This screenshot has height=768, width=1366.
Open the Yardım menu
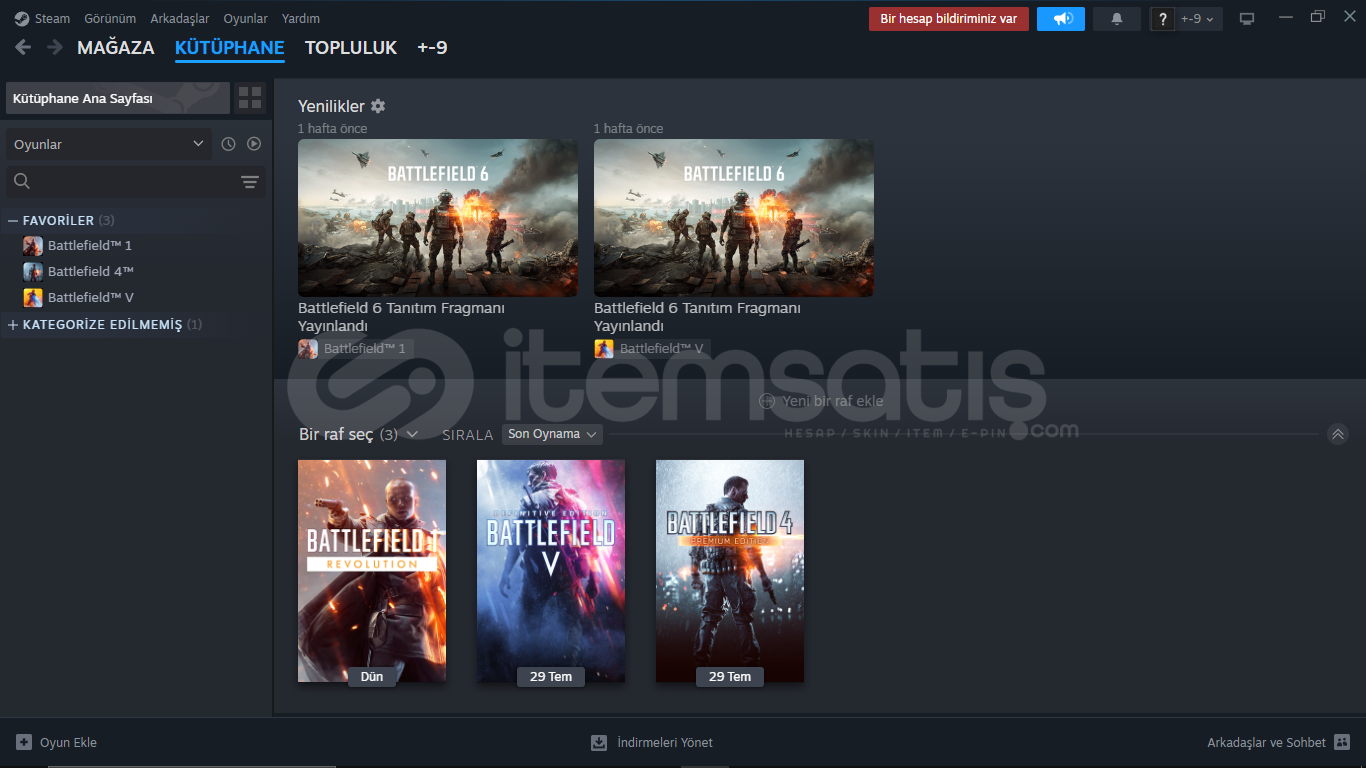click(301, 18)
